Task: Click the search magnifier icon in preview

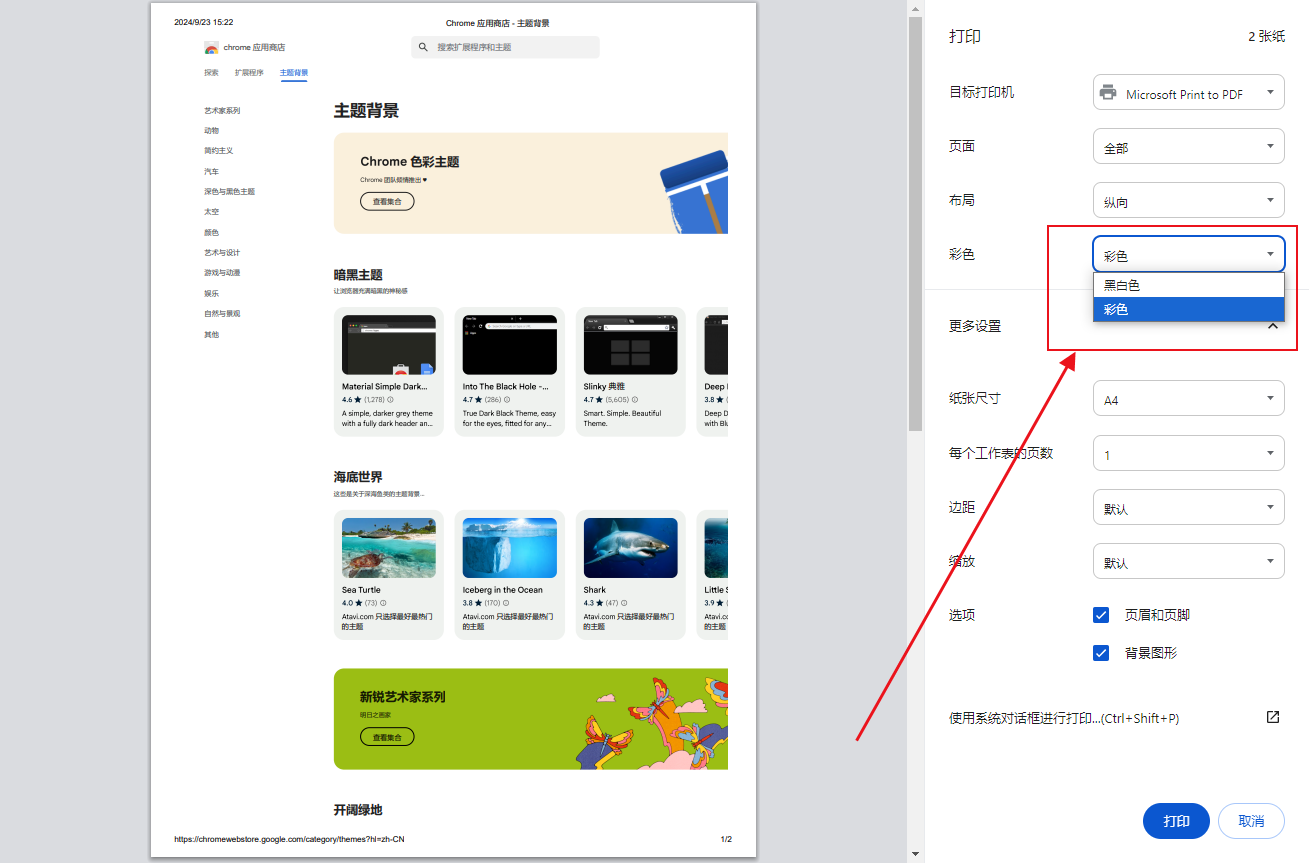Action: click(423, 47)
